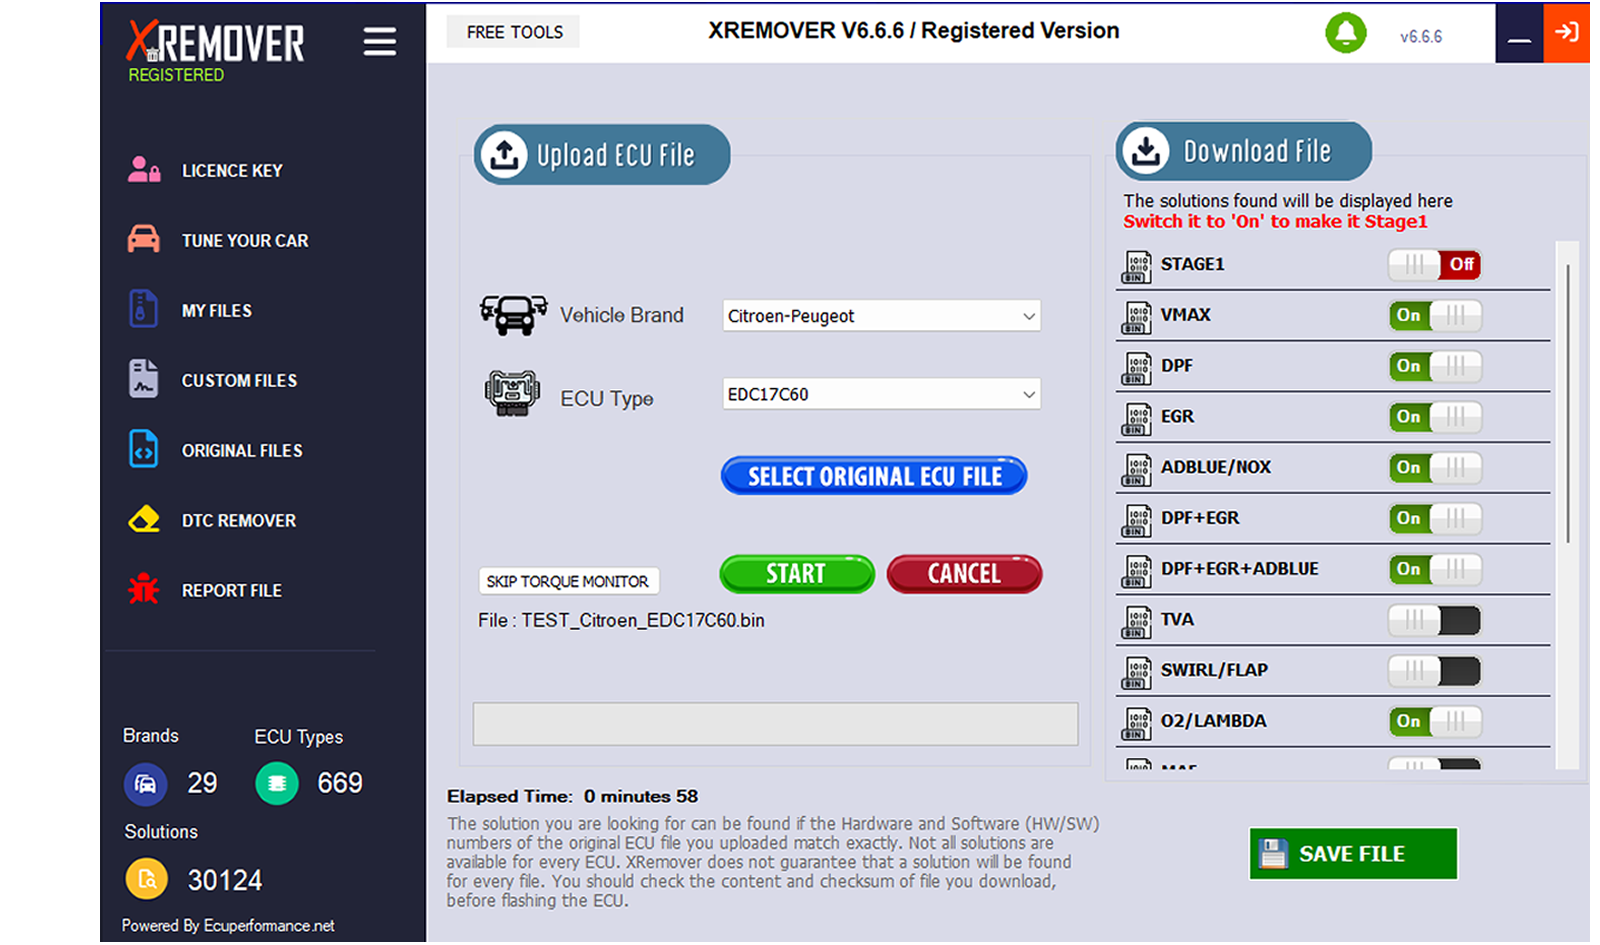Toggle the ADBLUE/NOX switch

pos(1434,468)
